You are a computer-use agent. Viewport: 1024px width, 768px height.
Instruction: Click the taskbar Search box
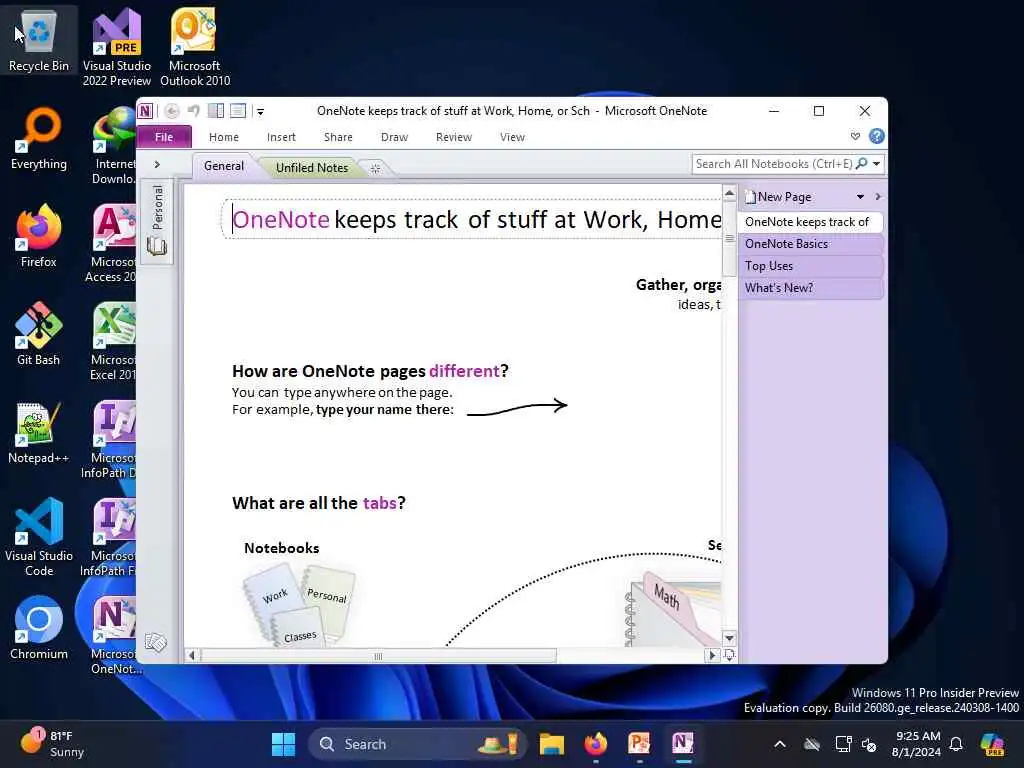click(417, 744)
